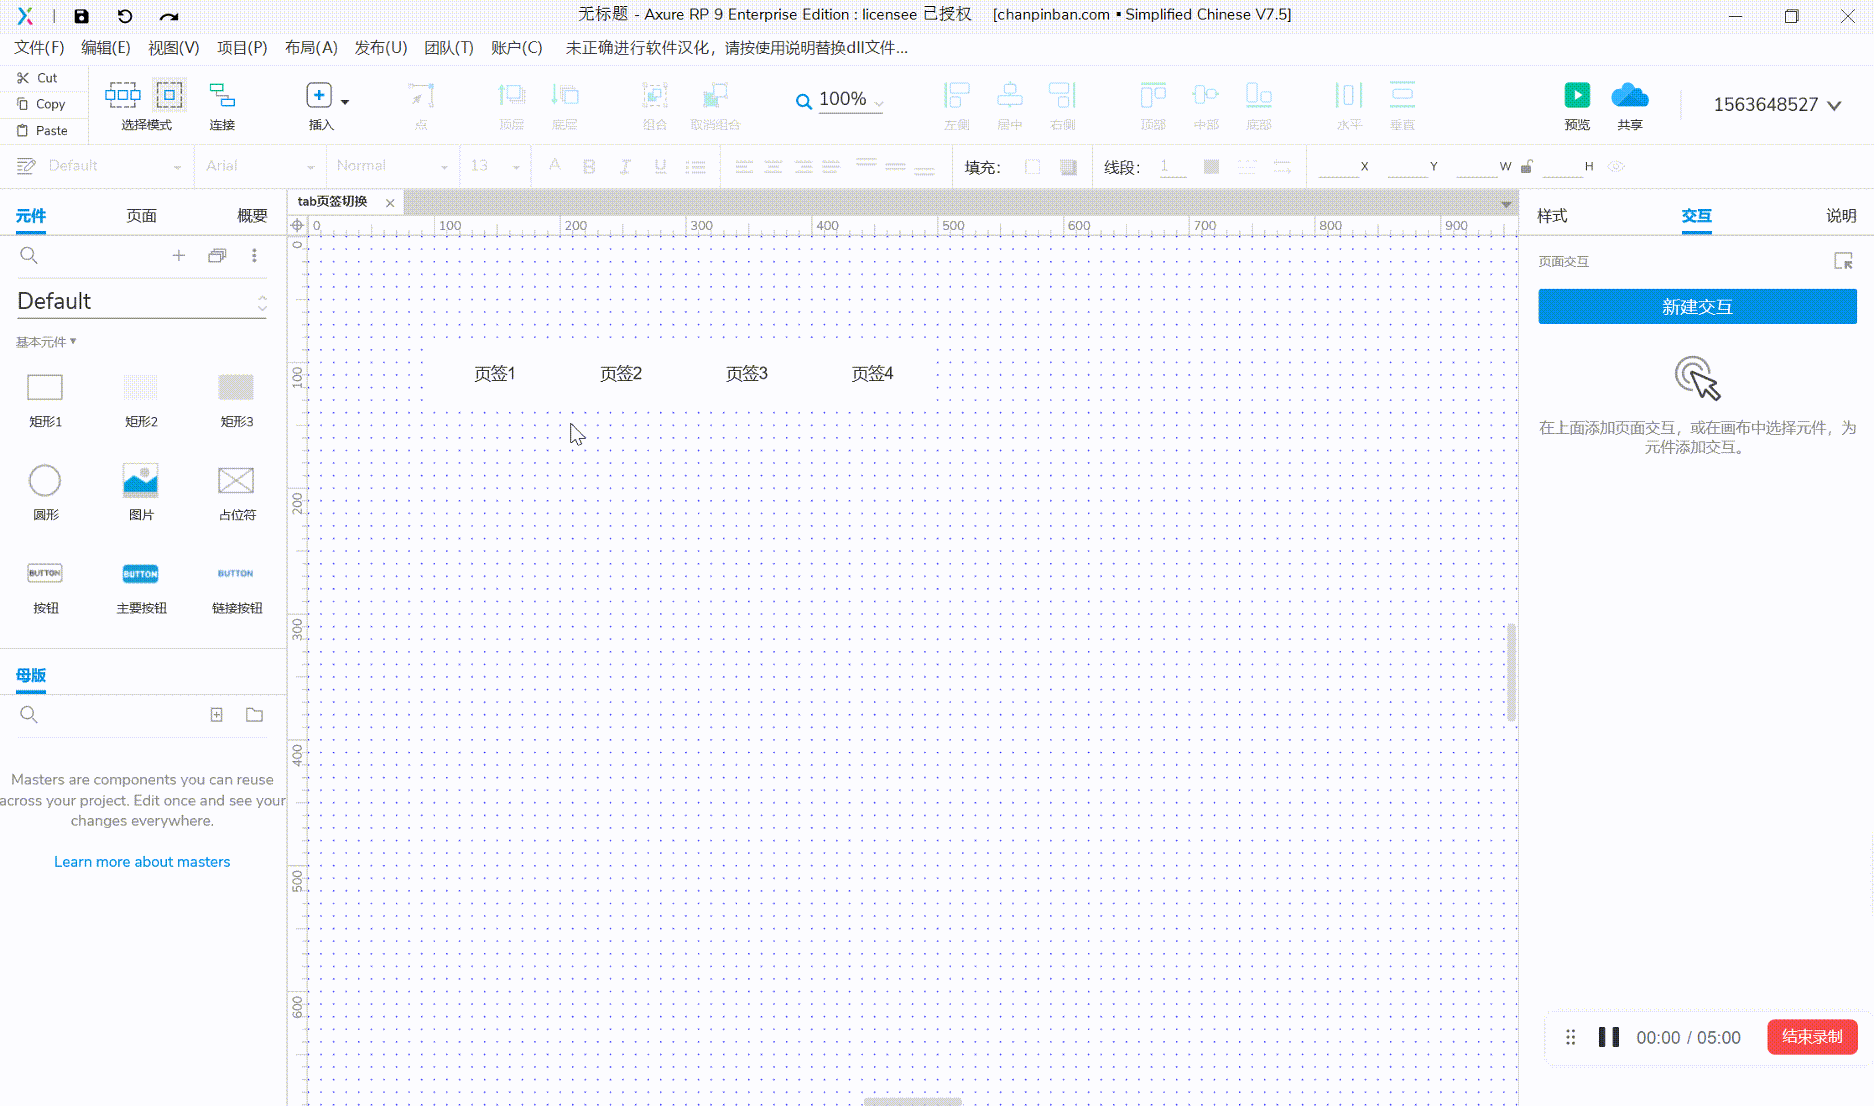Open the 账户(C) menu

(x=517, y=48)
